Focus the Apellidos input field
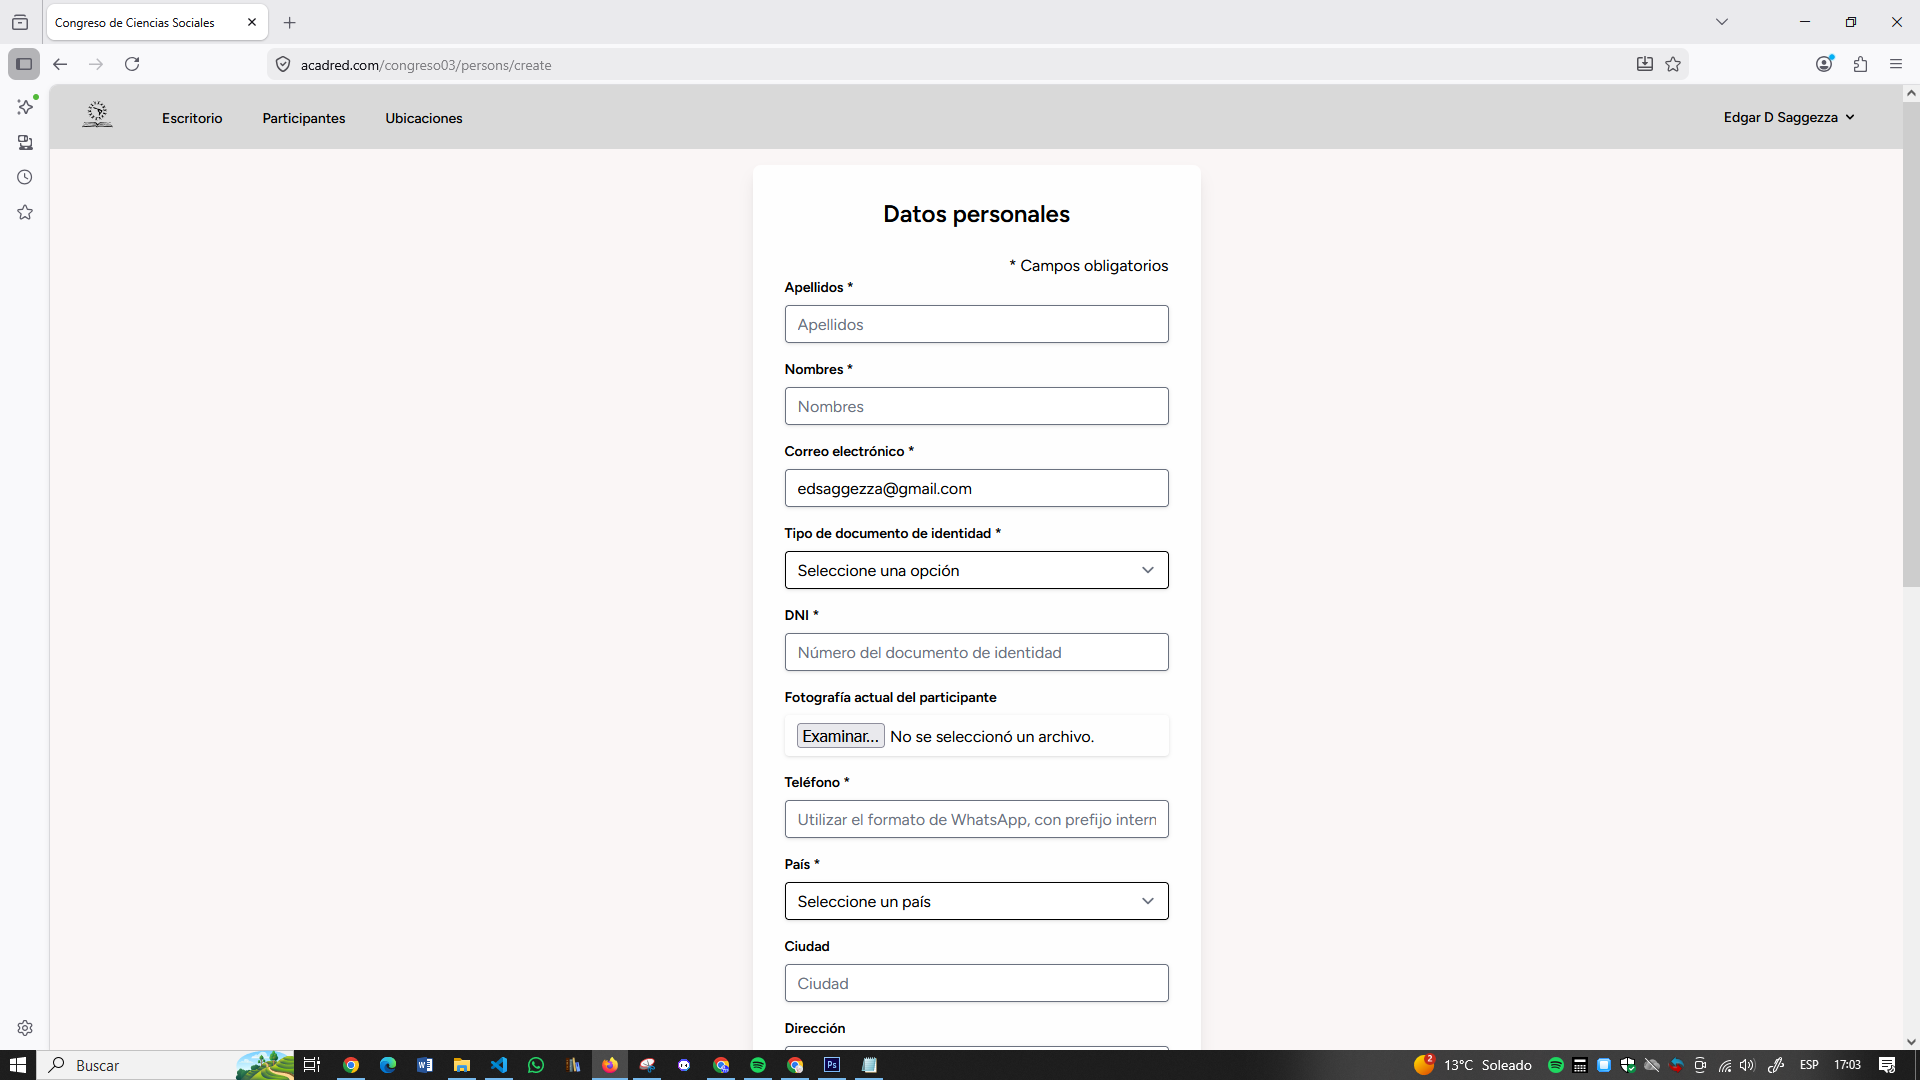This screenshot has width=1920, height=1080. 976,324
